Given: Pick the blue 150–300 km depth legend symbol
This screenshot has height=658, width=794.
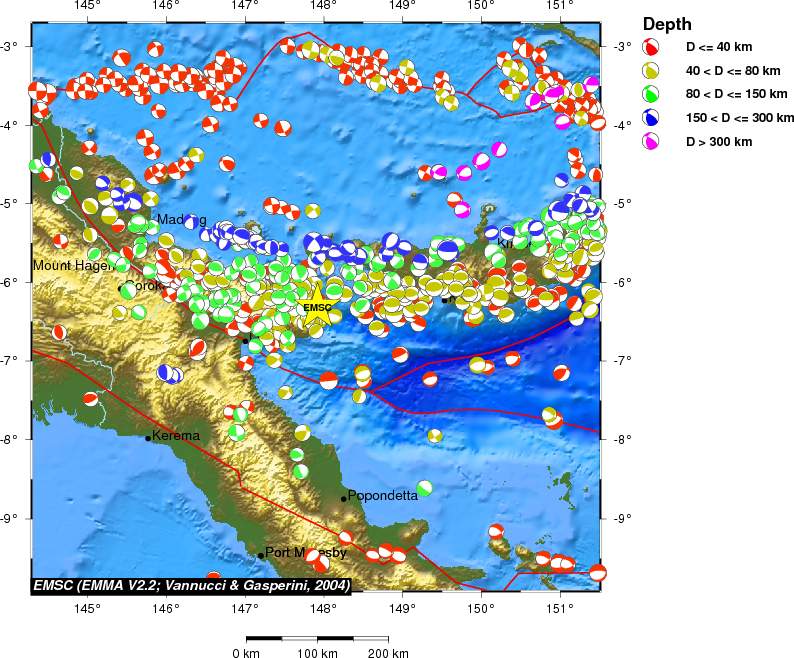Looking at the screenshot, I should pyautogui.click(x=650, y=118).
